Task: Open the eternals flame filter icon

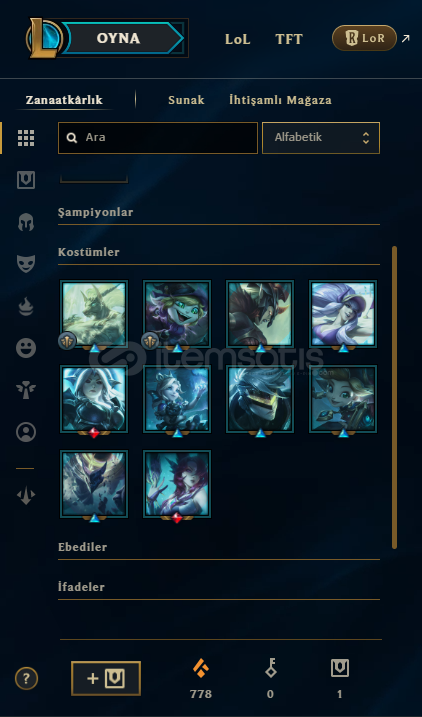Action: pos(26,306)
